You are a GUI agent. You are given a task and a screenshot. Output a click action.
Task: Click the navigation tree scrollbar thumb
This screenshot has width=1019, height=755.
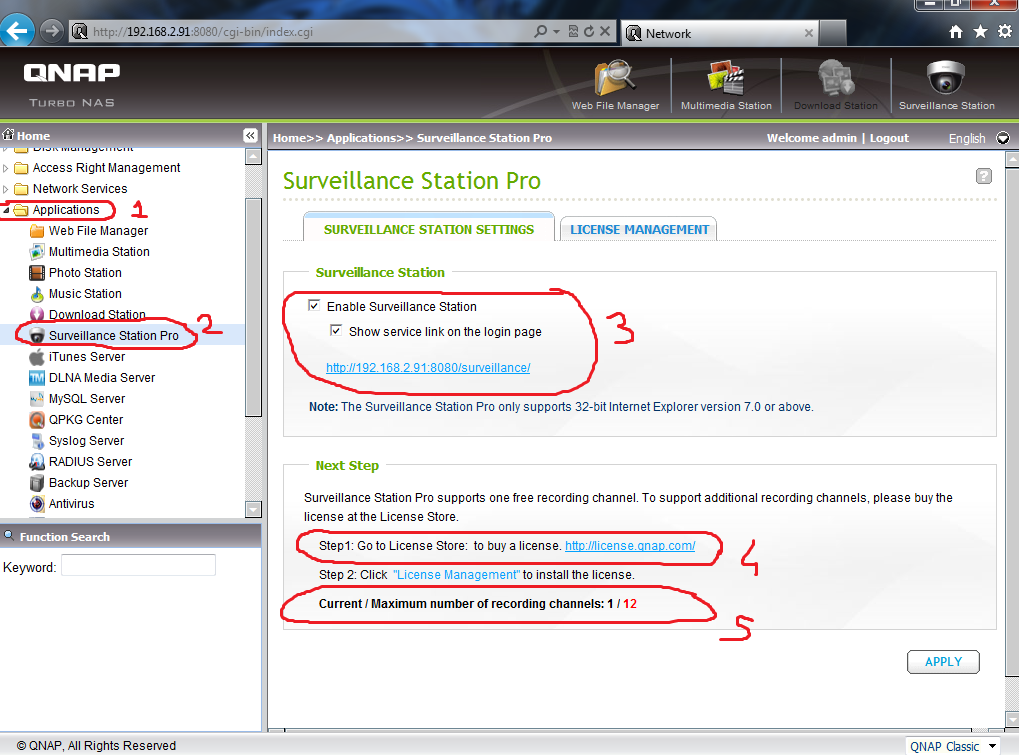(253, 307)
